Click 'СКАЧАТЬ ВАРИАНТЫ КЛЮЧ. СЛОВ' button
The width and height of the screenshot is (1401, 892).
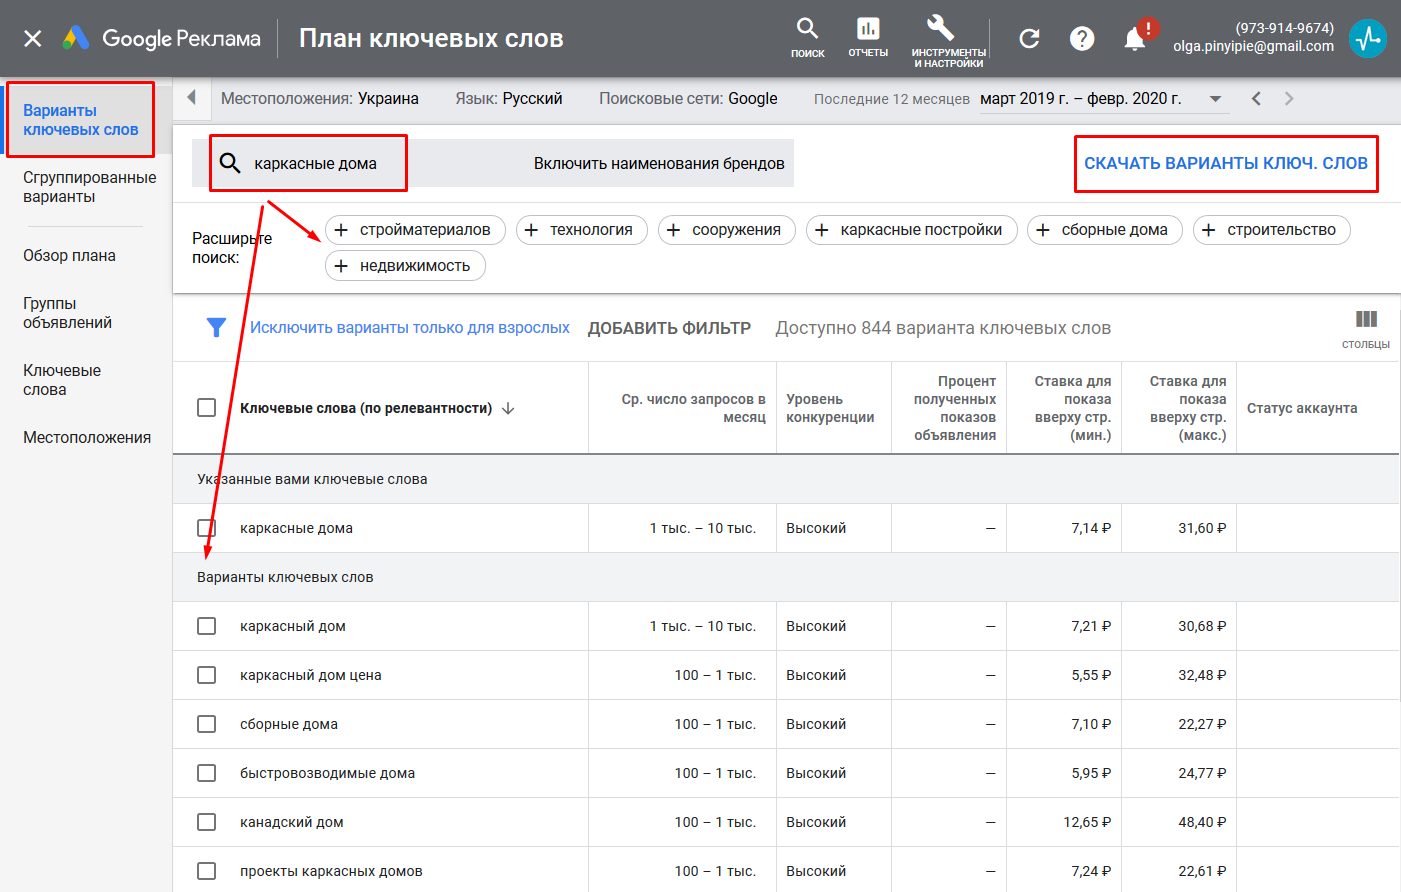(1225, 163)
